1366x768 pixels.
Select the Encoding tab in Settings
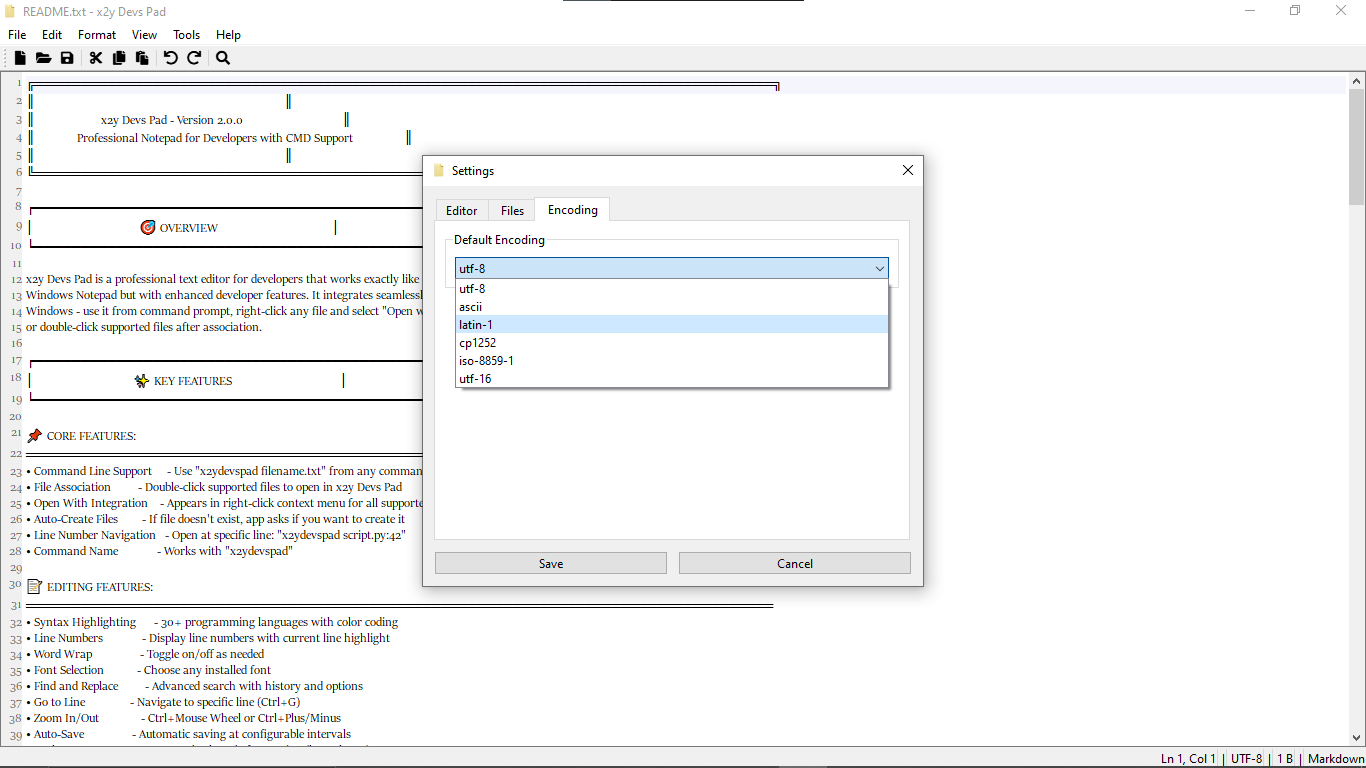coord(573,209)
